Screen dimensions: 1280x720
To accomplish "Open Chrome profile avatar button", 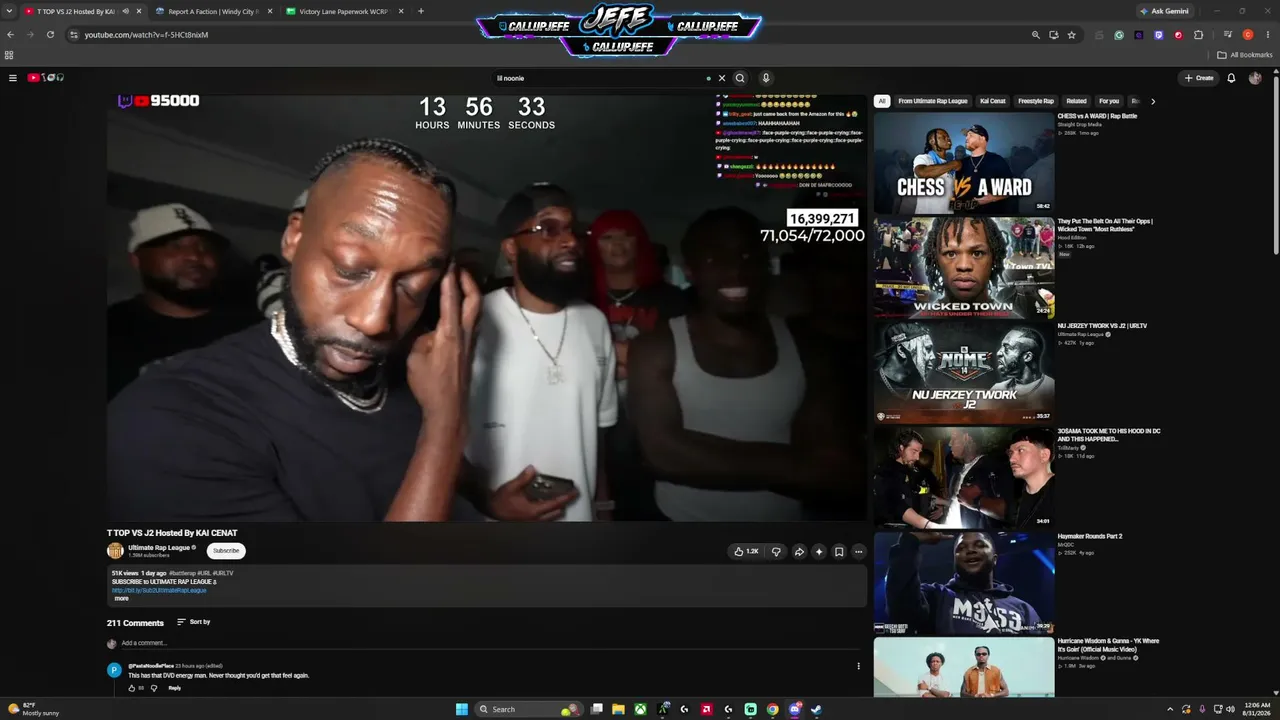I will [1248, 35].
